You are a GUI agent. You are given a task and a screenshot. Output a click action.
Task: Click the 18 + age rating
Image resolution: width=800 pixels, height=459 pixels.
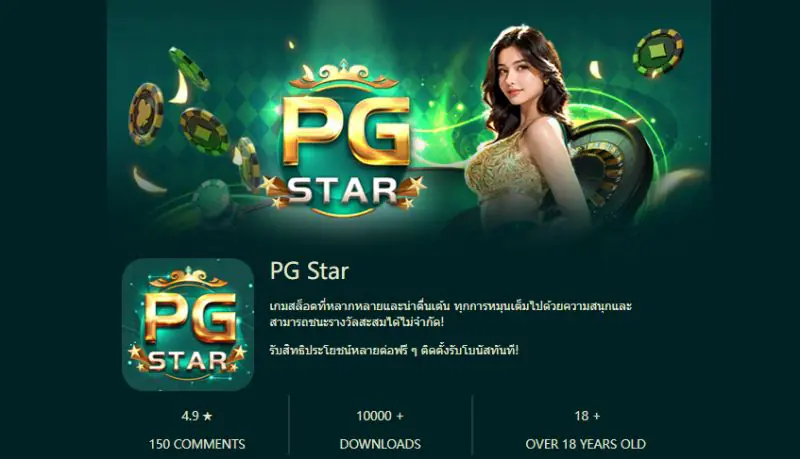tap(587, 416)
